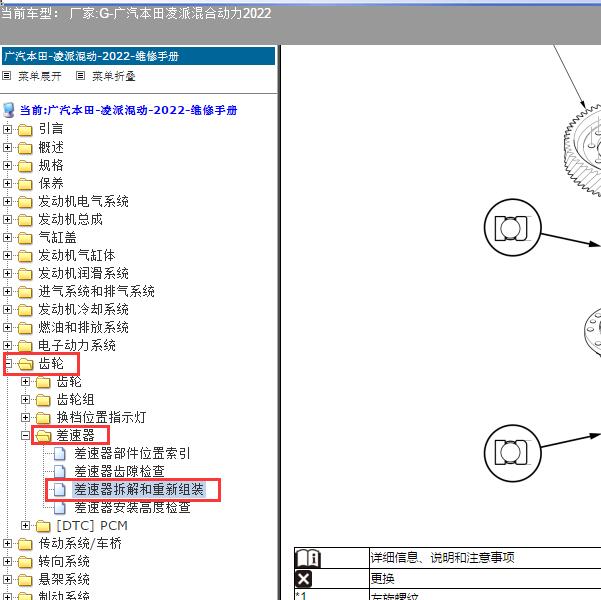The image size is (601, 600).
Task: Click the folder icon for 发动机气缸体
Action: tap(25, 256)
